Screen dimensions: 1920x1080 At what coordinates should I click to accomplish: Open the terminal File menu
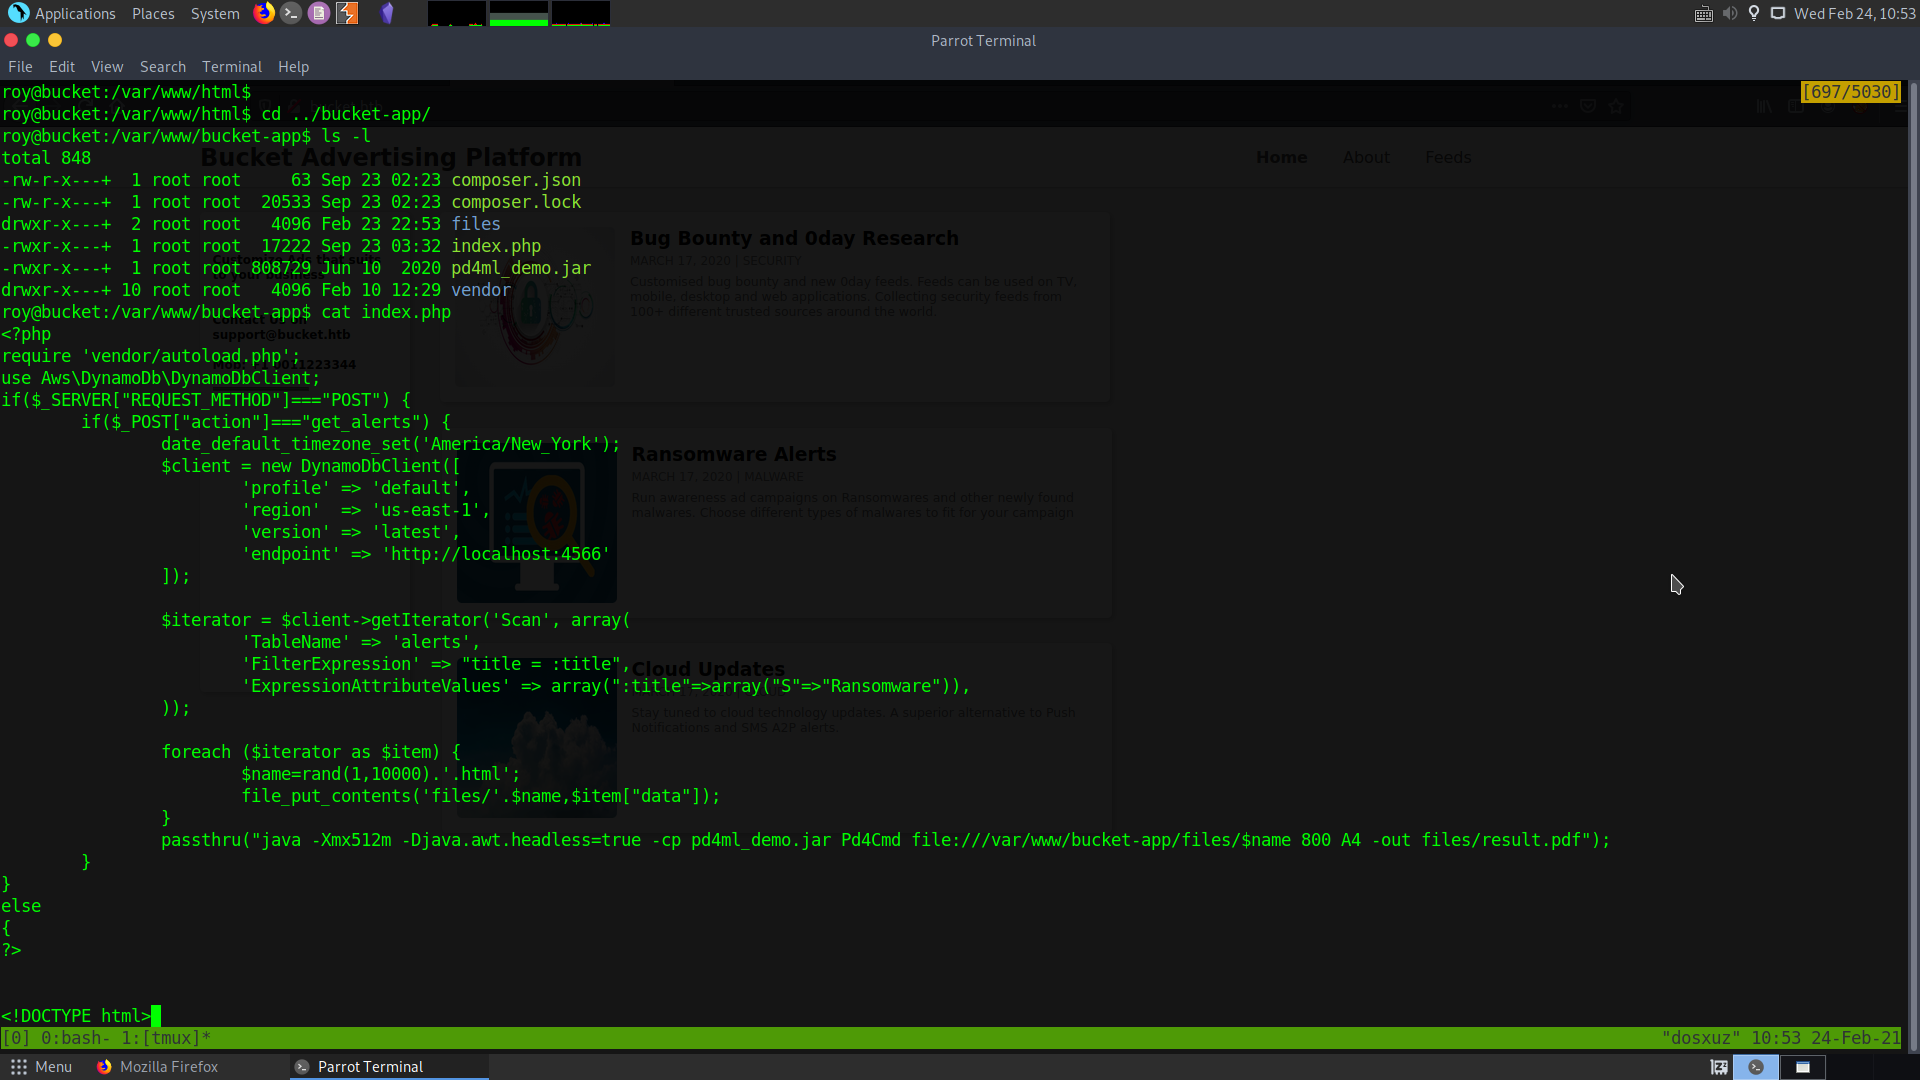pos(20,67)
